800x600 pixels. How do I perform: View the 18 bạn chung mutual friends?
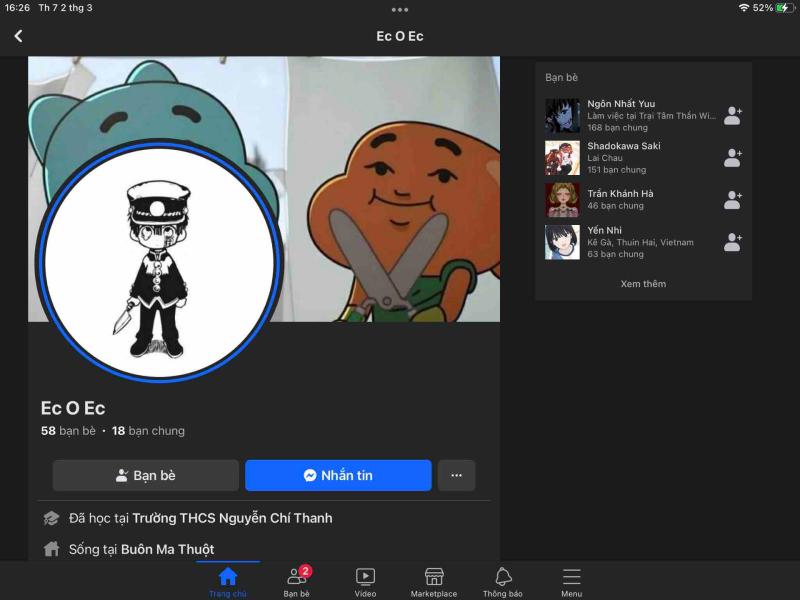pos(148,431)
